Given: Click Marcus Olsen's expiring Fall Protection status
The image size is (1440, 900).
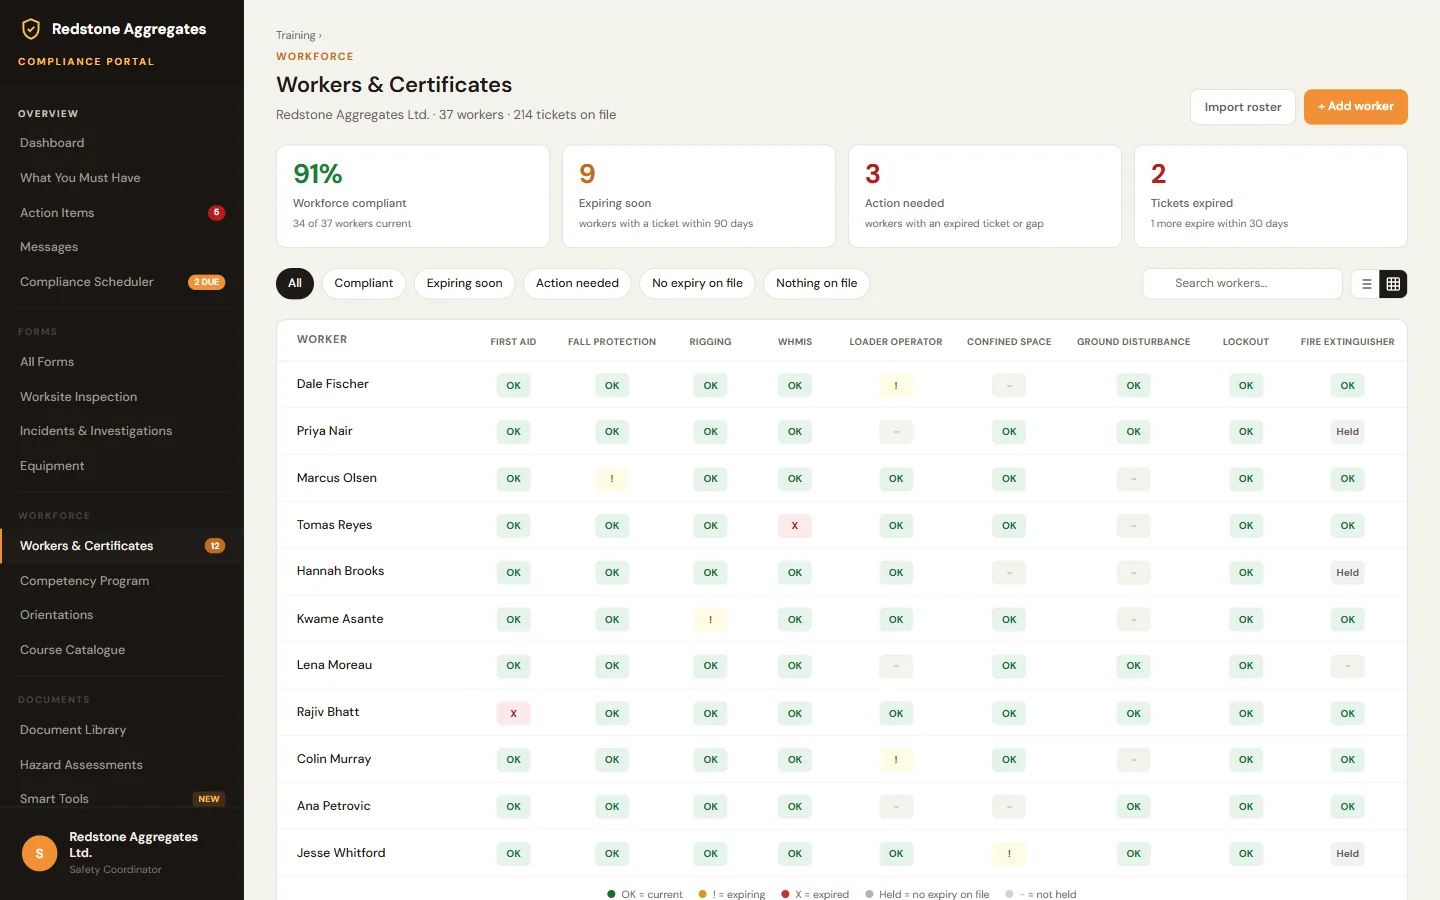Looking at the screenshot, I should click(x=612, y=479).
